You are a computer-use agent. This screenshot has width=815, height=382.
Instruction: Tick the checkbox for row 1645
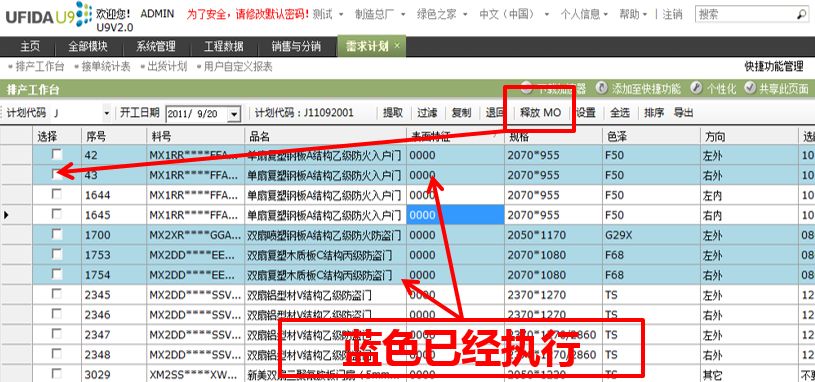pos(57,214)
